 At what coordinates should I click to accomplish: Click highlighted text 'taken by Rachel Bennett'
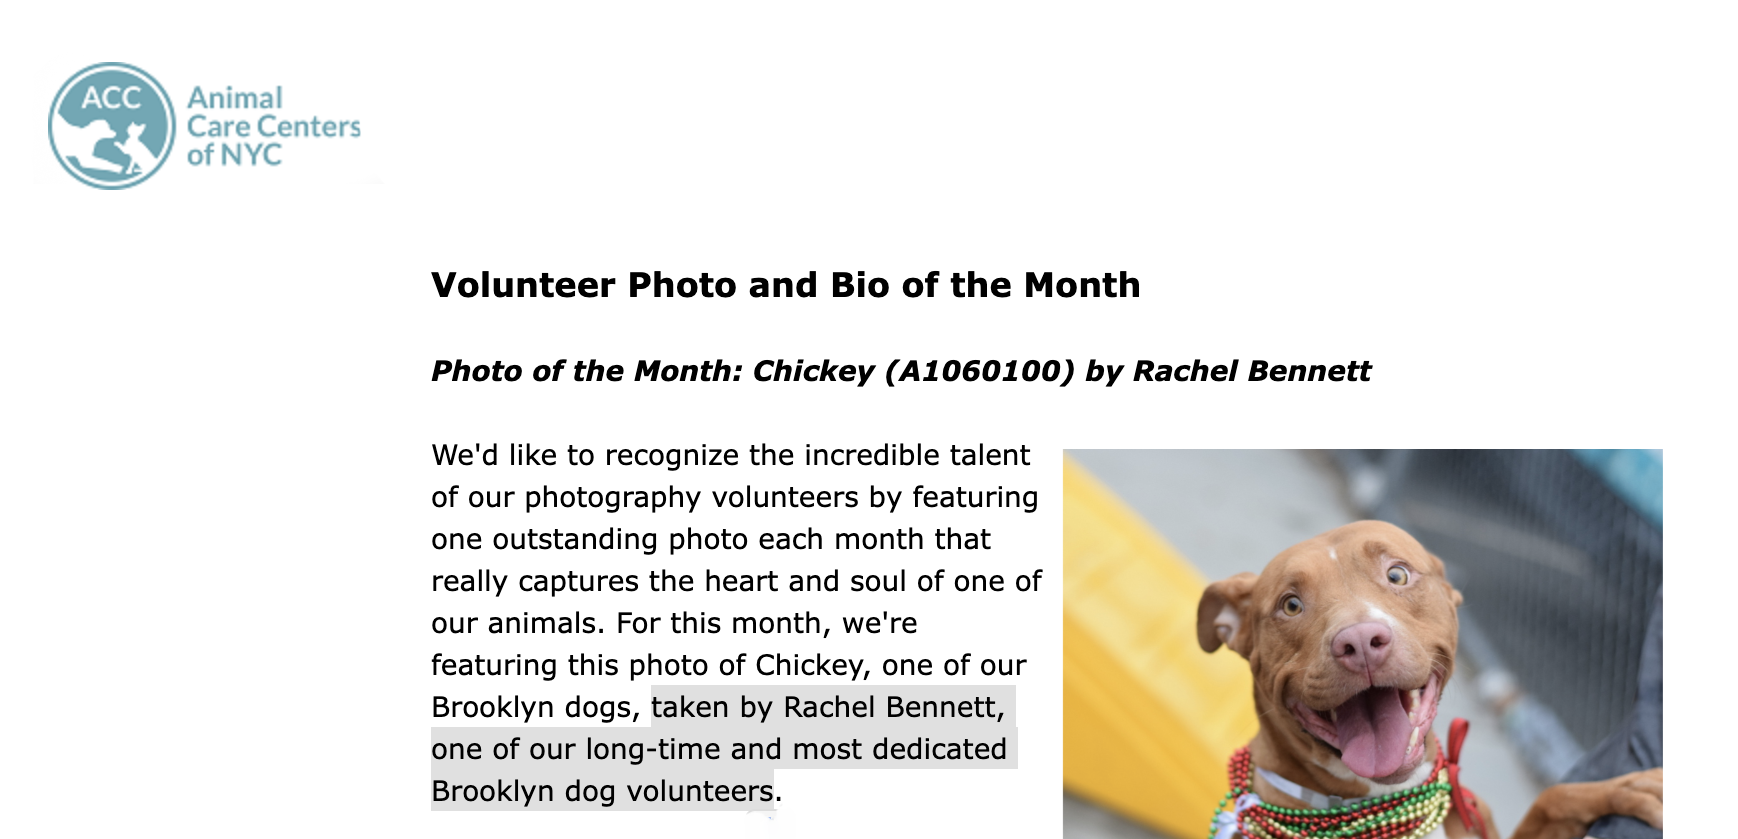827,707
